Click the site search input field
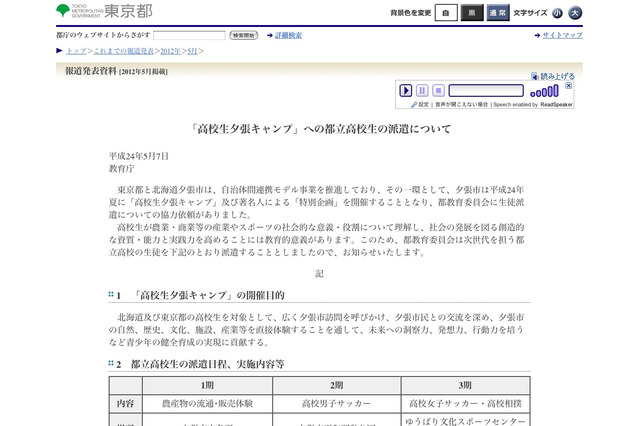The width and height of the screenshot is (640, 426). pos(189,35)
